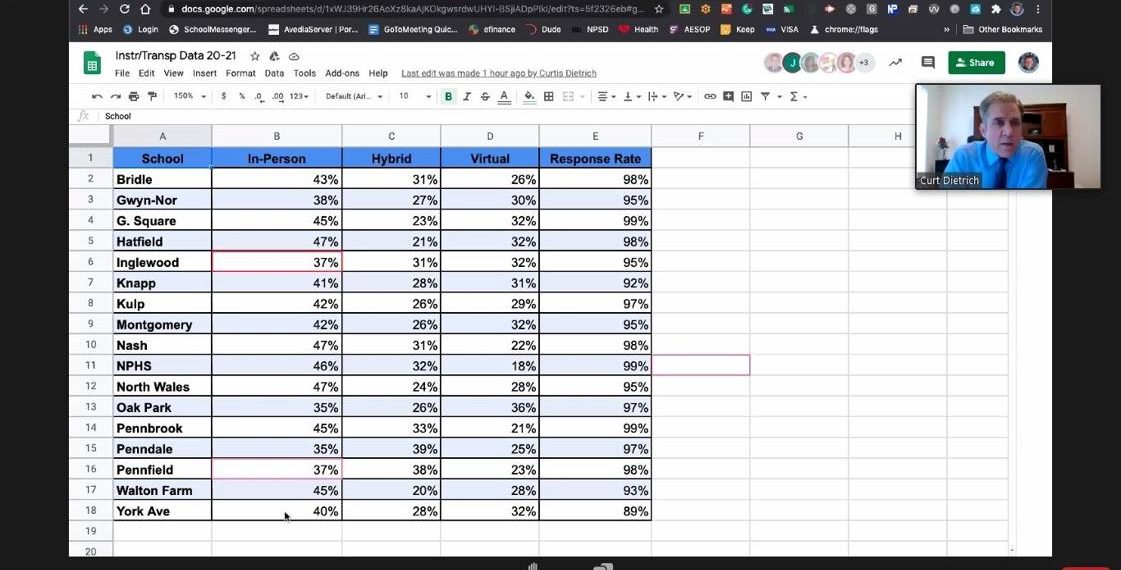Click the Undo icon in the toolbar
The height and width of the screenshot is (570, 1121).
[97, 97]
